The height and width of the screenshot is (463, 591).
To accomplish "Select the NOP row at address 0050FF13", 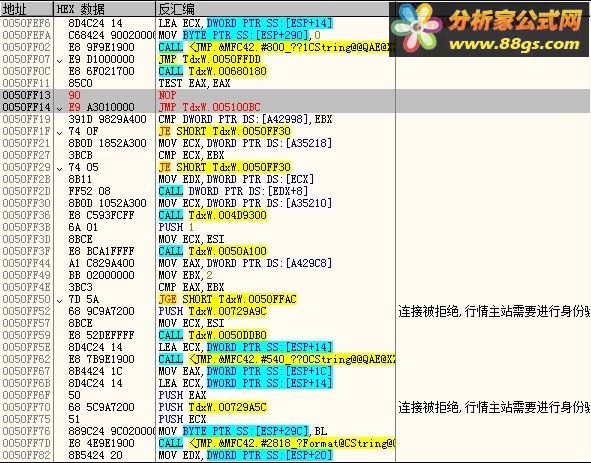I will coord(296,95).
